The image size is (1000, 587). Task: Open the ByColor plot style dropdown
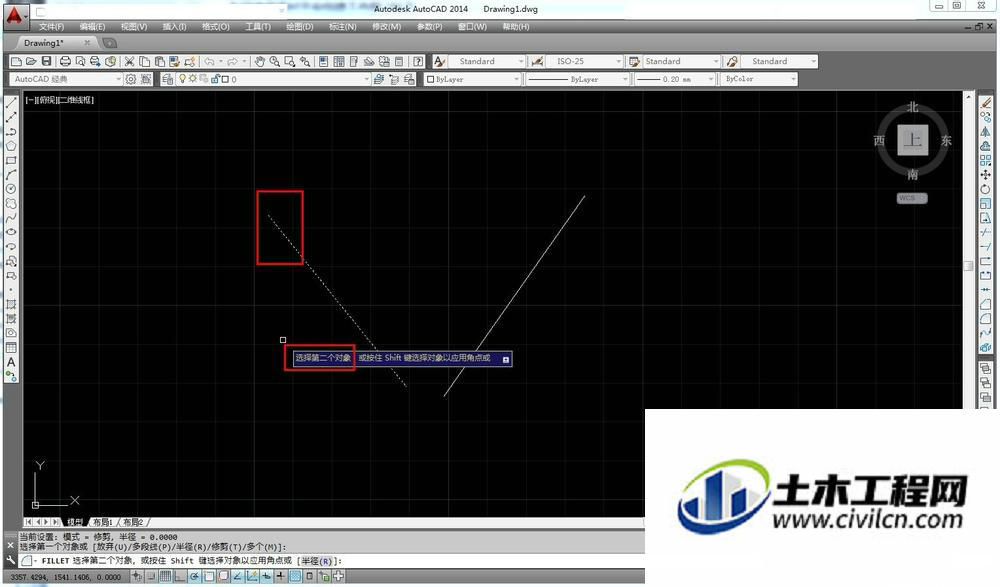[759, 79]
